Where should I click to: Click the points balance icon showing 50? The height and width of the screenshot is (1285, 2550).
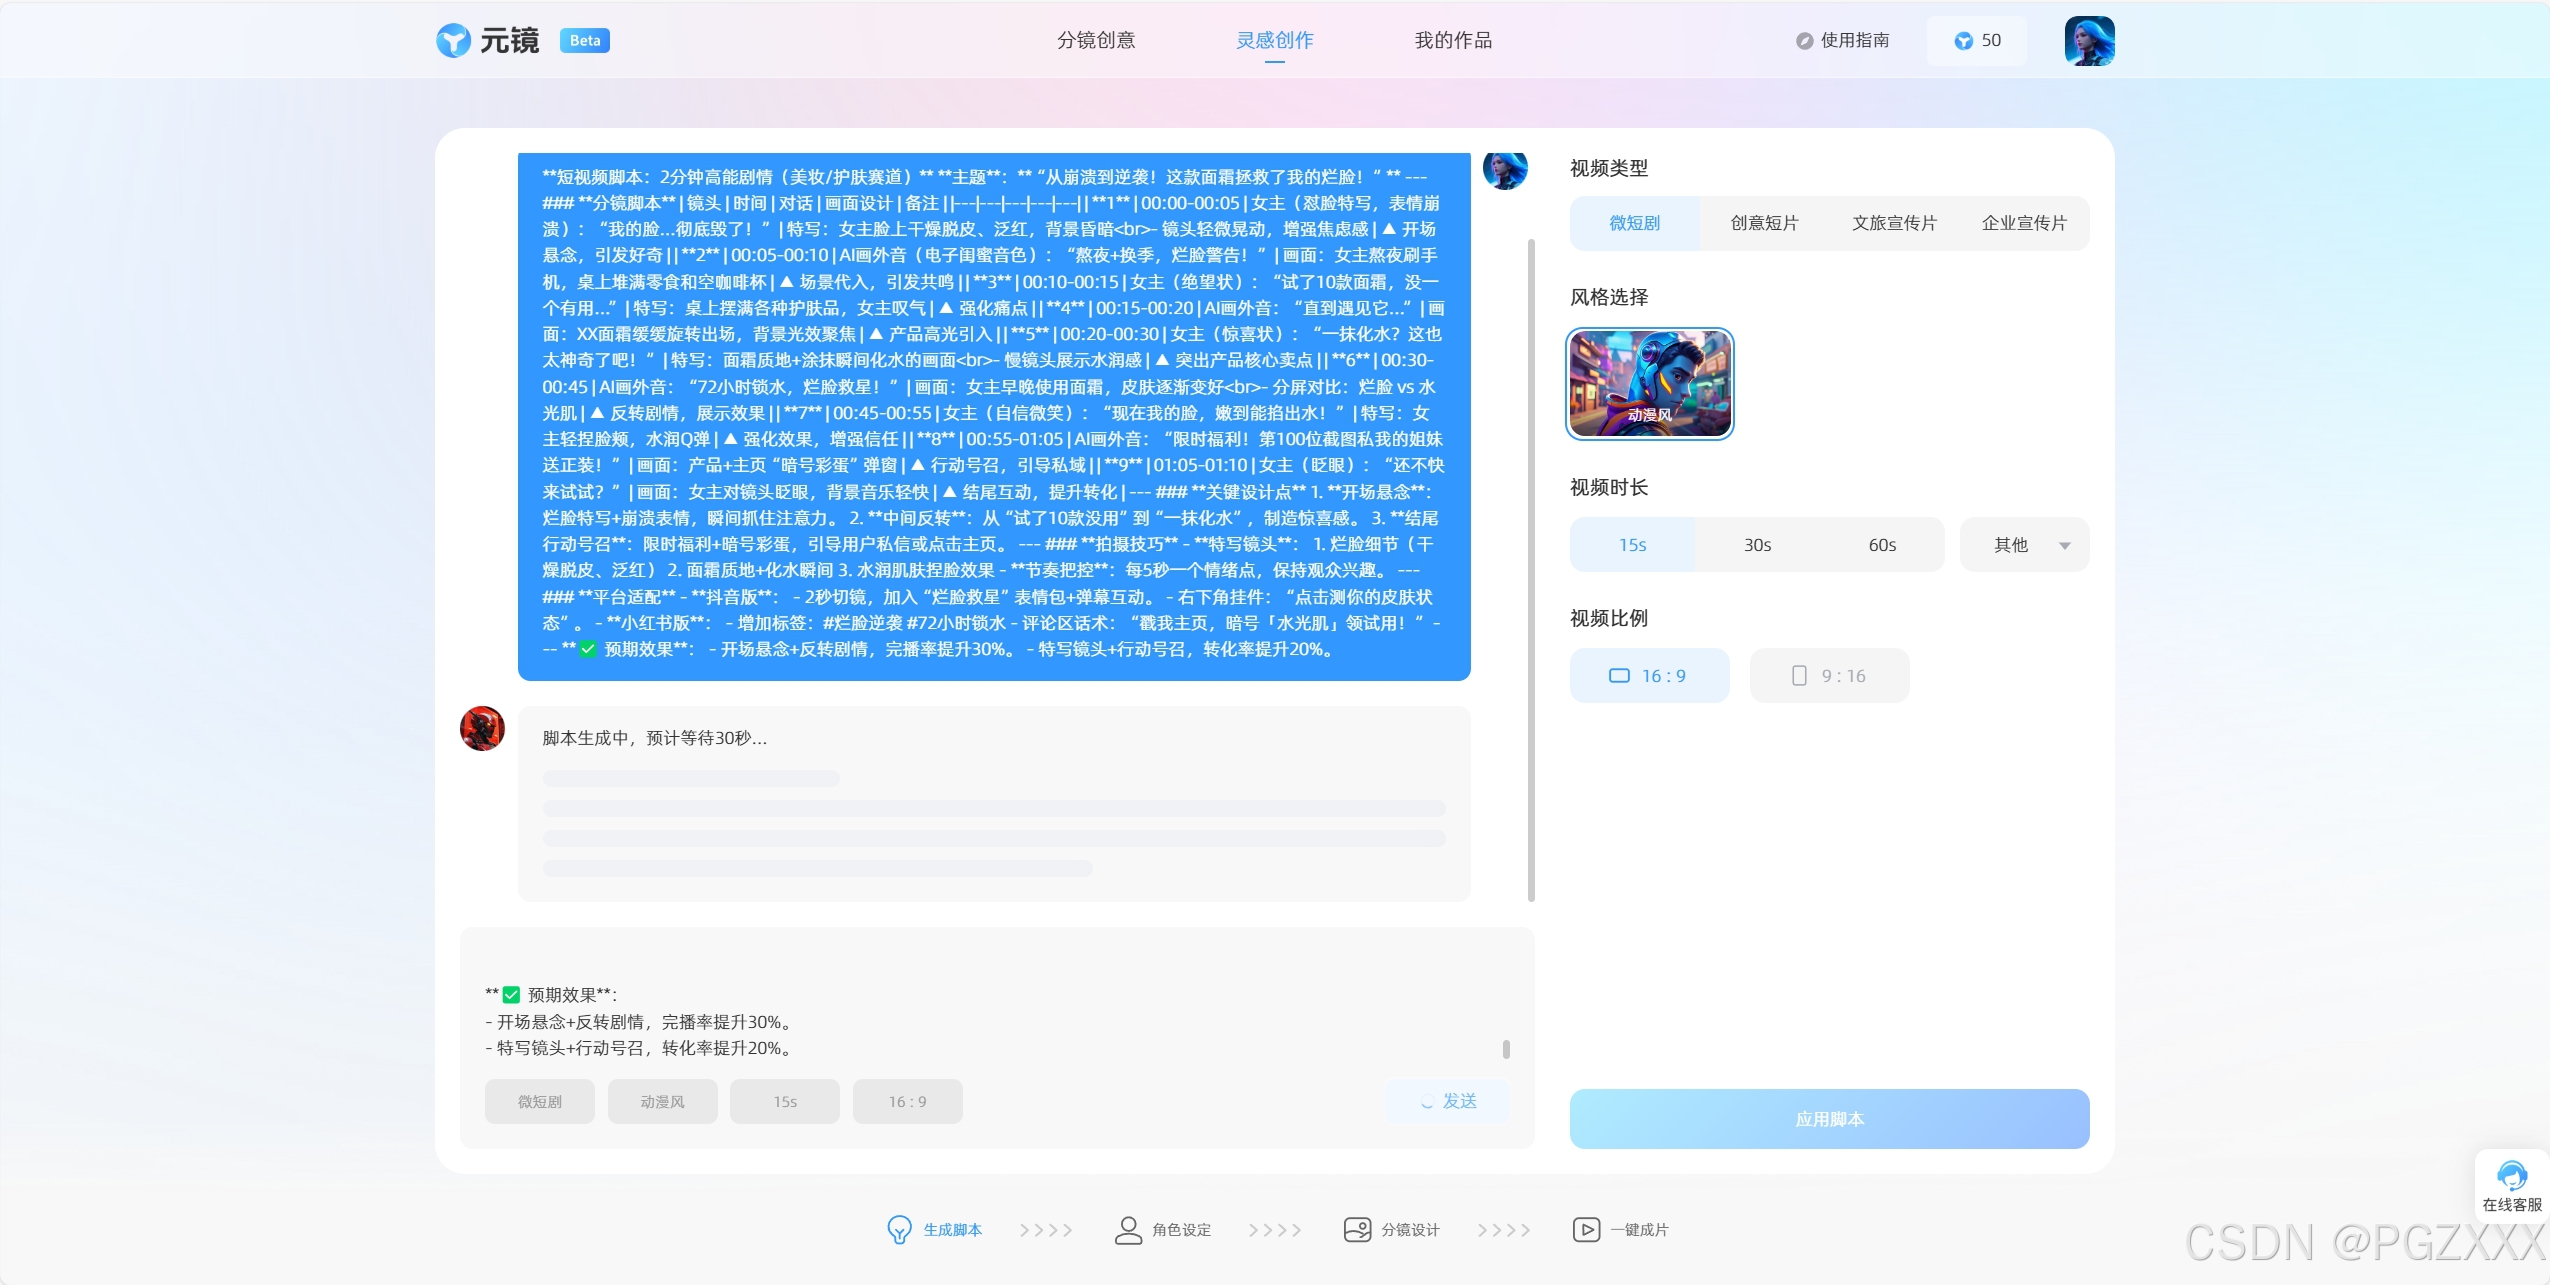point(1963,41)
